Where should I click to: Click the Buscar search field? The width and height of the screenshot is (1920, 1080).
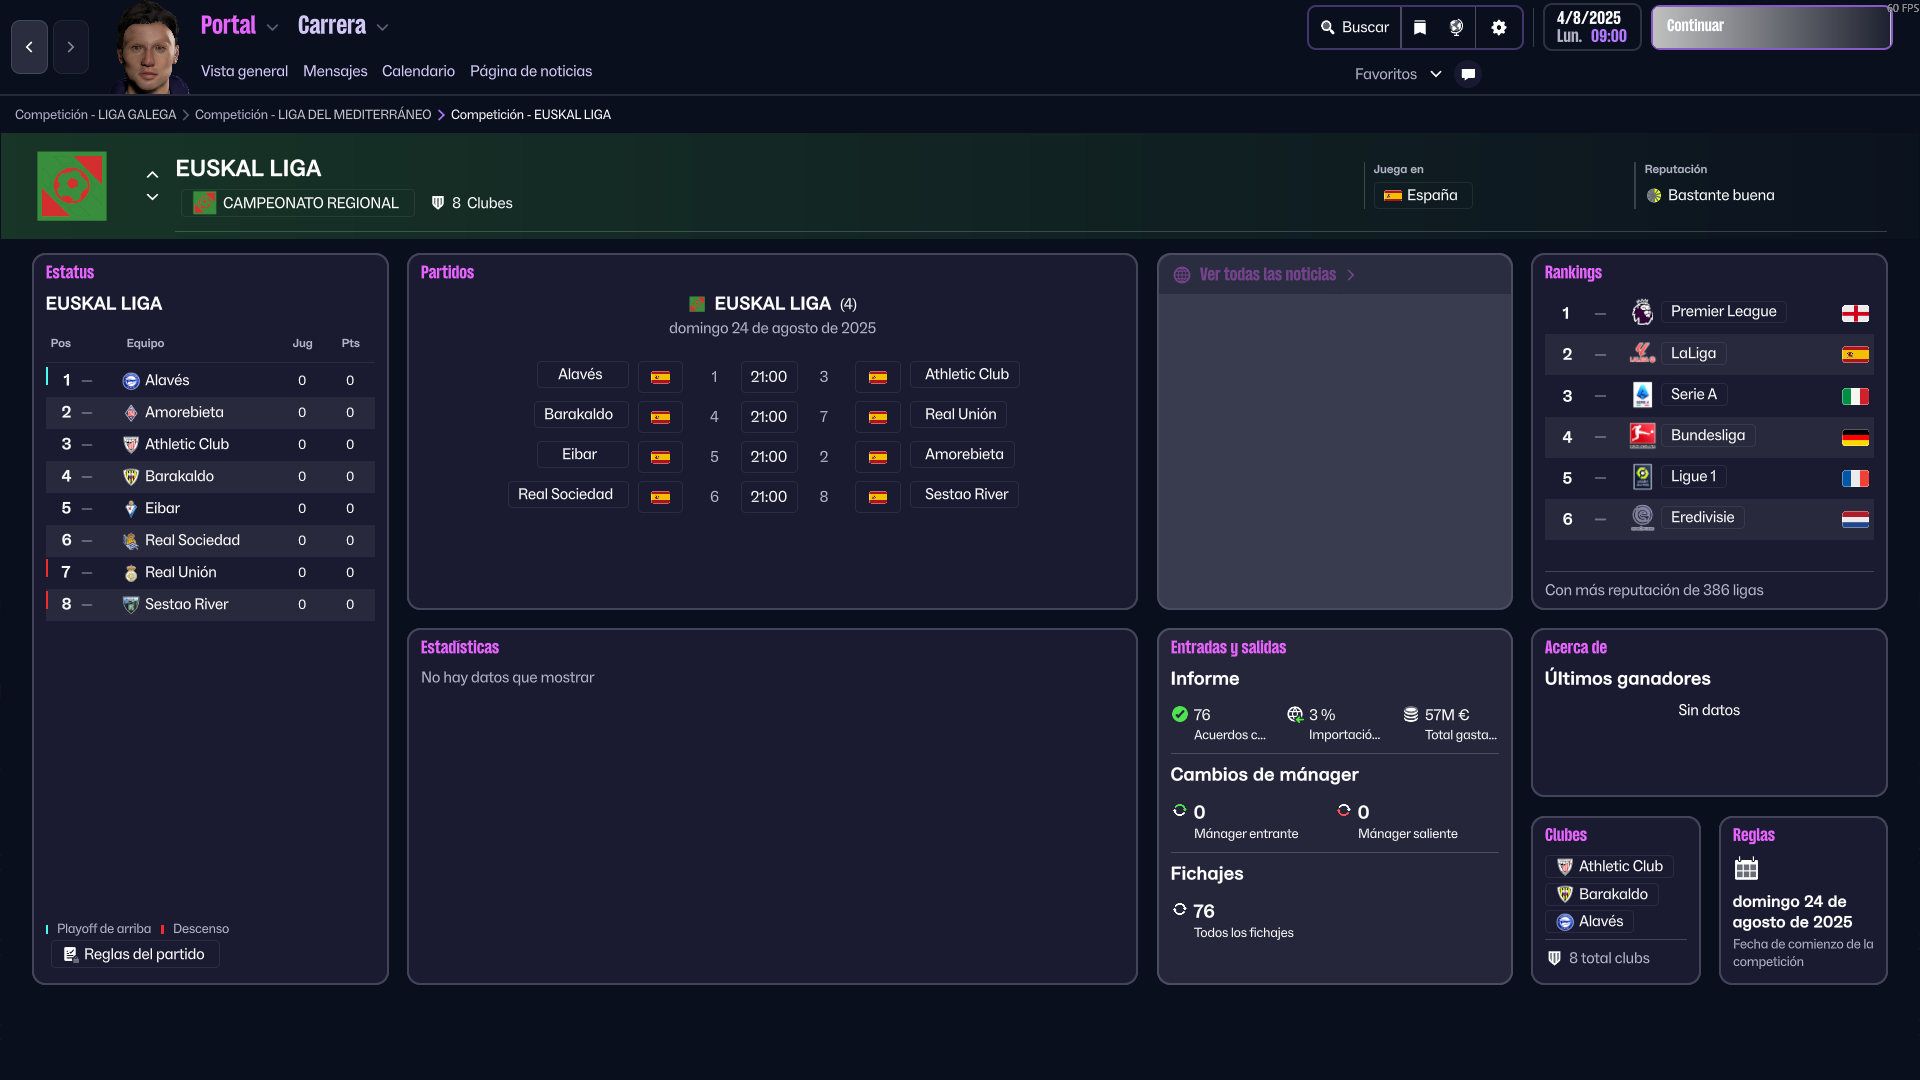click(x=1355, y=28)
